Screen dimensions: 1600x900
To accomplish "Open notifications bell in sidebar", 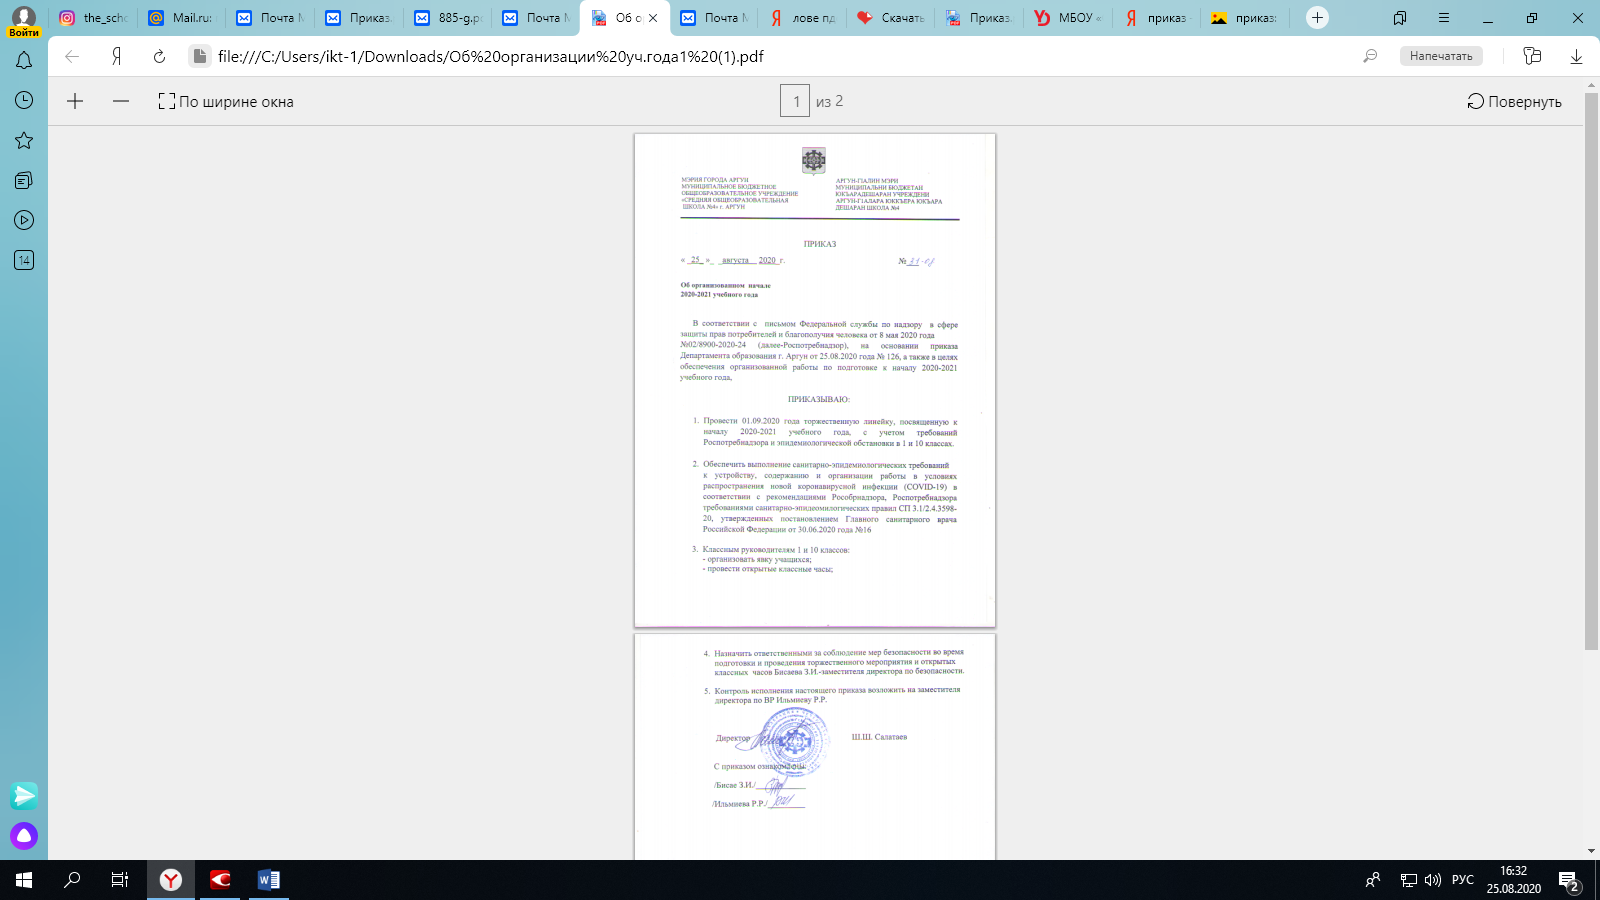I will pyautogui.click(x=24, y=61).
